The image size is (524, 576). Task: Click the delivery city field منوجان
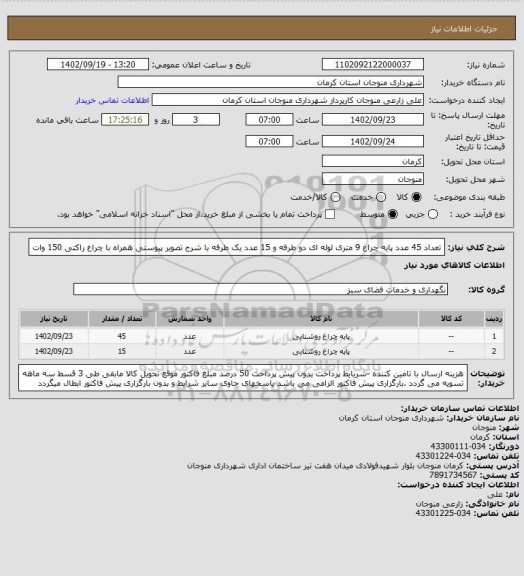click(373, 179)
